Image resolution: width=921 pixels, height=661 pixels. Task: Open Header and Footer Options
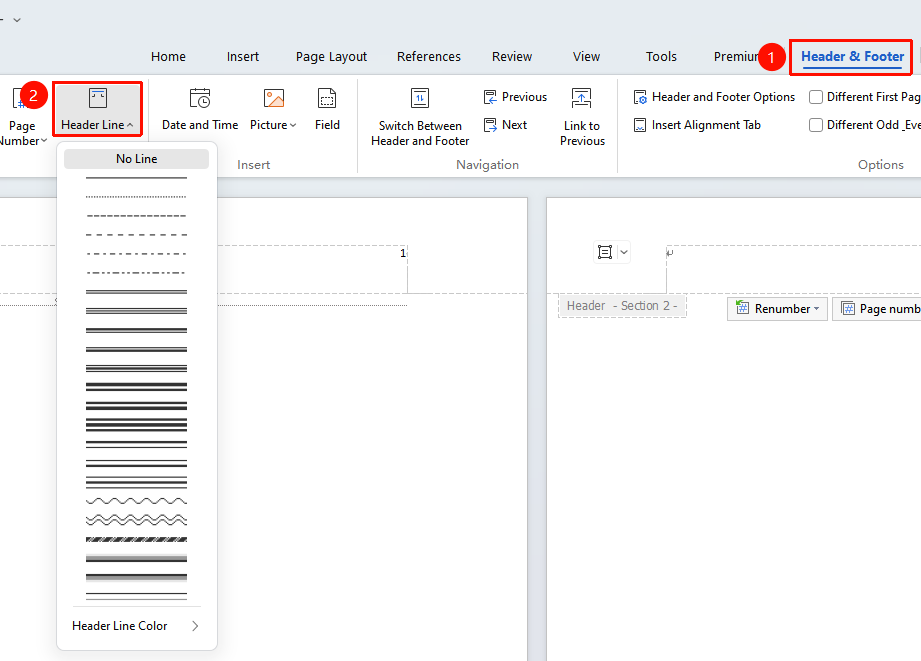[x=714, y=97]
